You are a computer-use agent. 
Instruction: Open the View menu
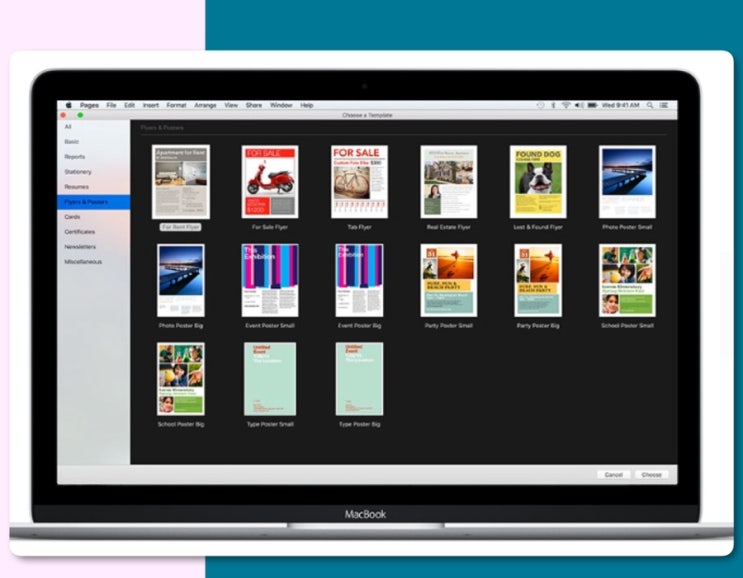231,105
